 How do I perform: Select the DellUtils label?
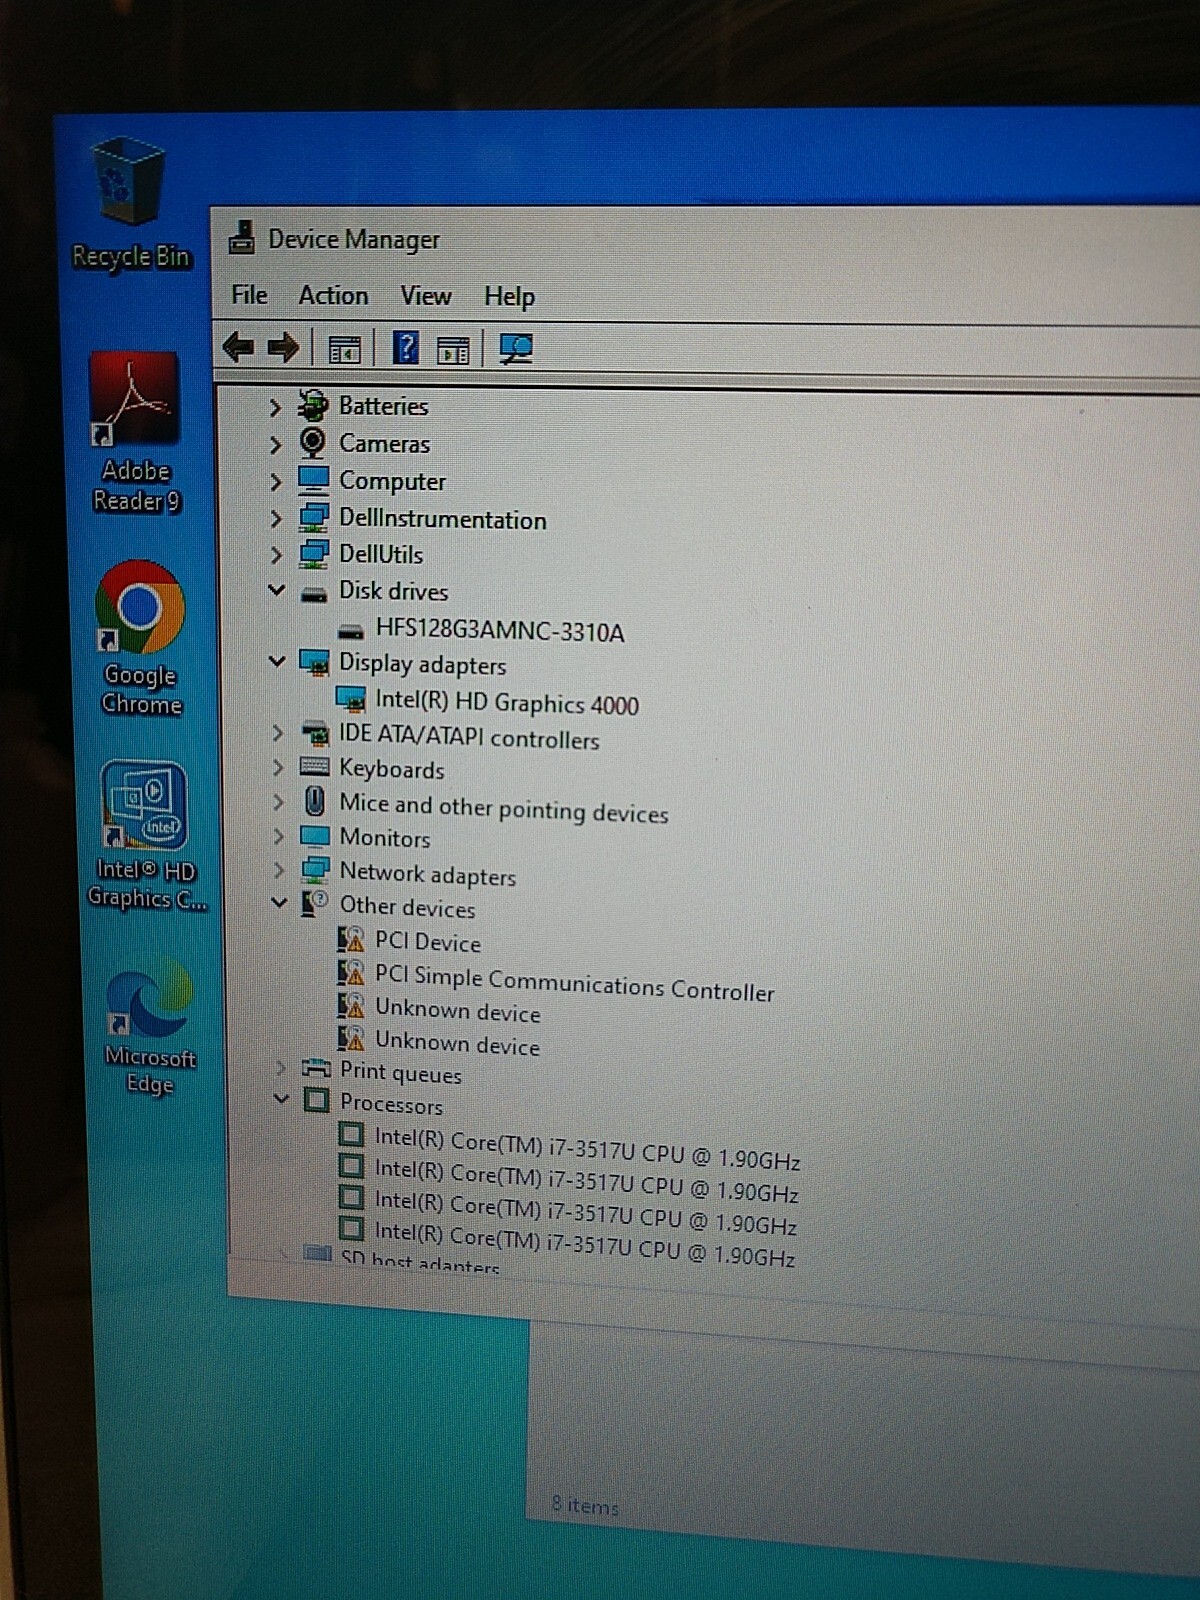pos(381,554)
